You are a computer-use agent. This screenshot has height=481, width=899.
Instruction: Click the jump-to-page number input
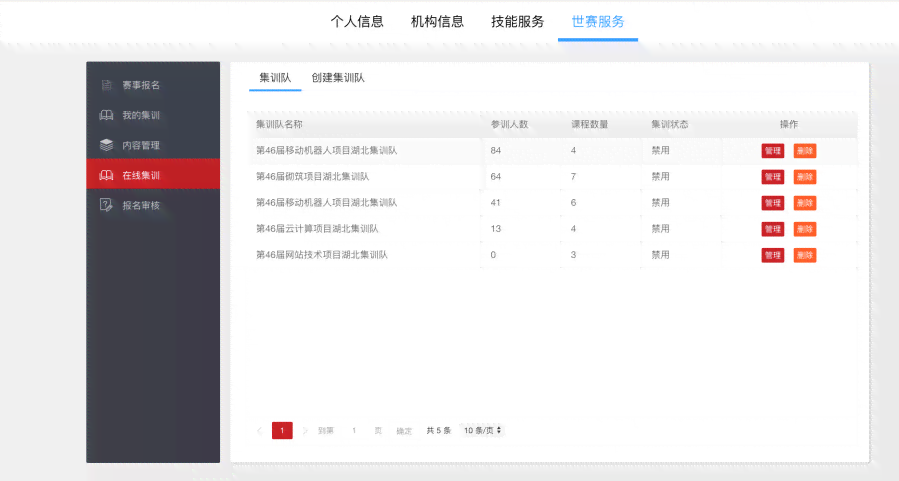(x=354, y=431)
